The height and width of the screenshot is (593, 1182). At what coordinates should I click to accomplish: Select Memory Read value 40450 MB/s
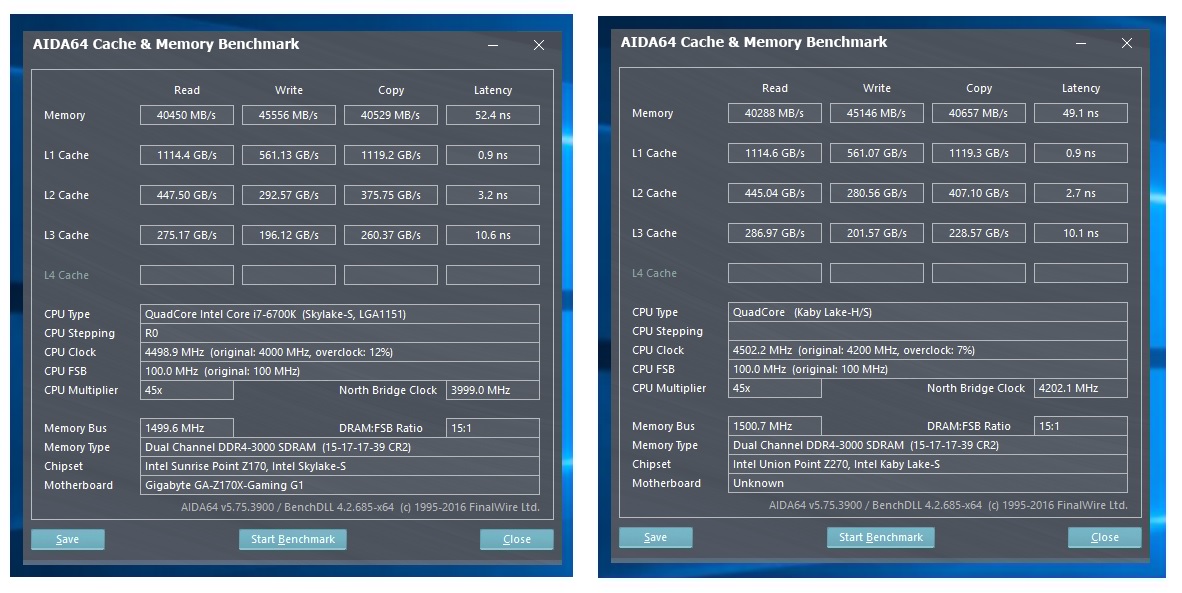point(187,115)
